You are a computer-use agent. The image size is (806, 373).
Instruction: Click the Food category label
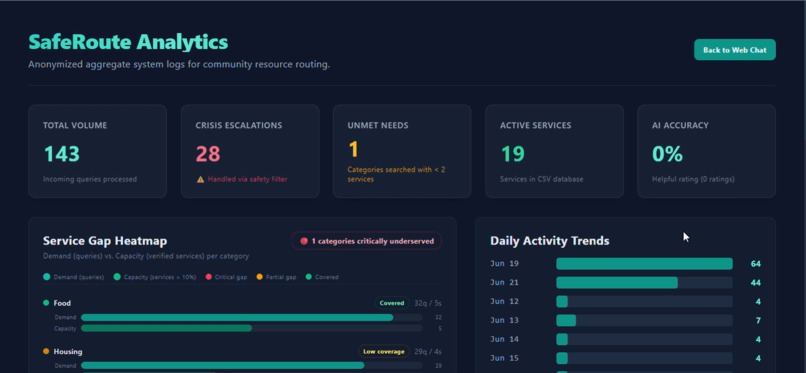click(62, 303)
